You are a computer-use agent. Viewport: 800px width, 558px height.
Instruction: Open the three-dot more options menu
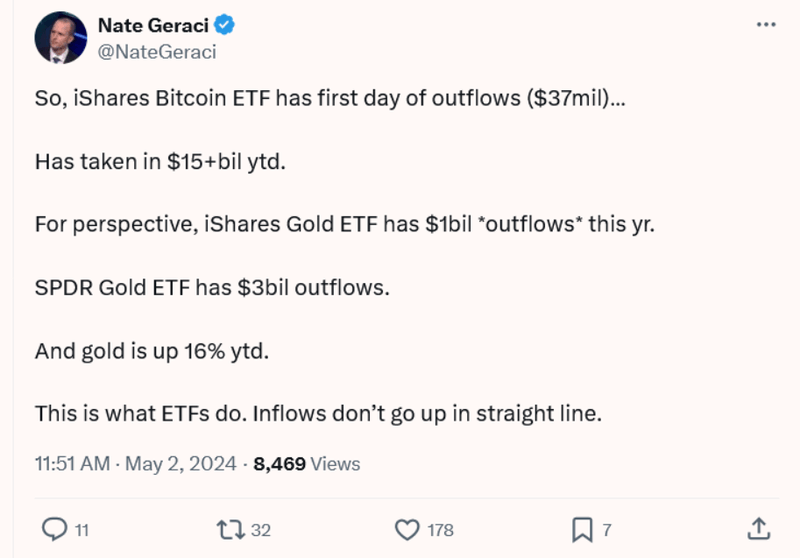click(766, 22)
